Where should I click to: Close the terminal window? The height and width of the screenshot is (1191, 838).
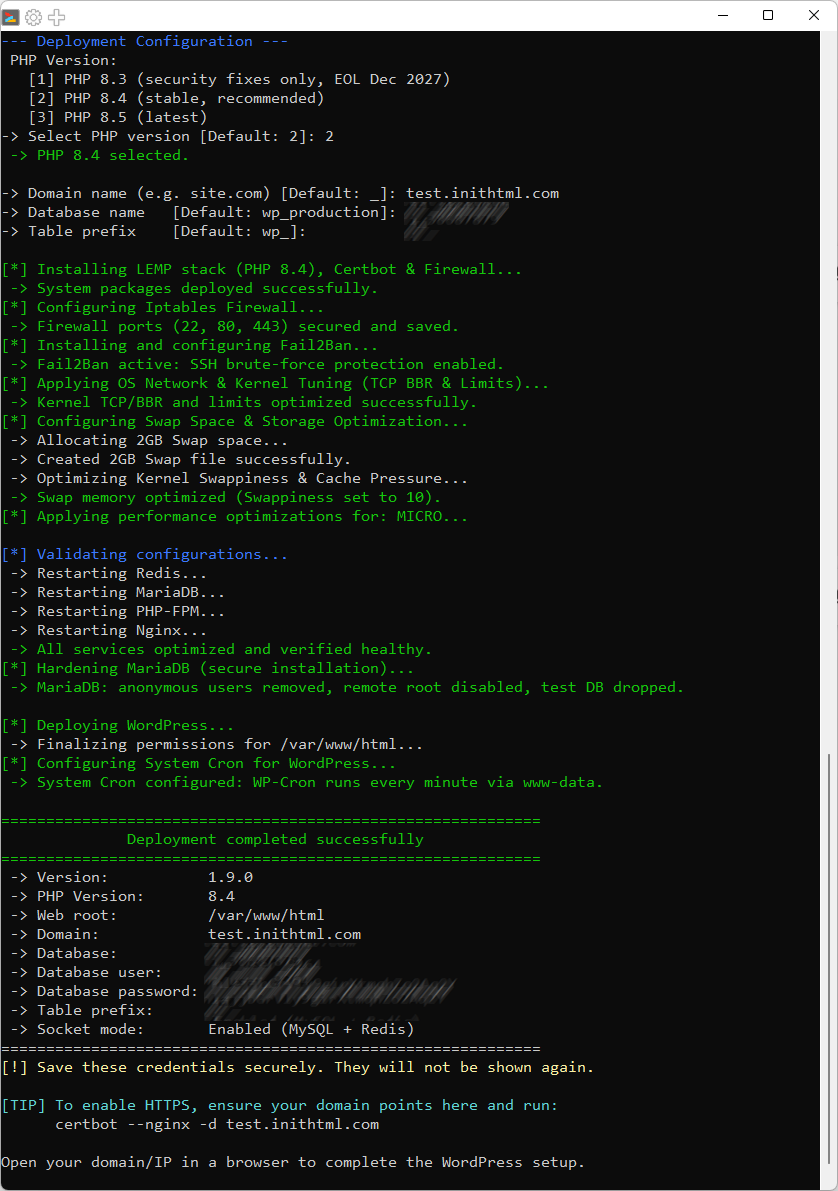point(814,15)
